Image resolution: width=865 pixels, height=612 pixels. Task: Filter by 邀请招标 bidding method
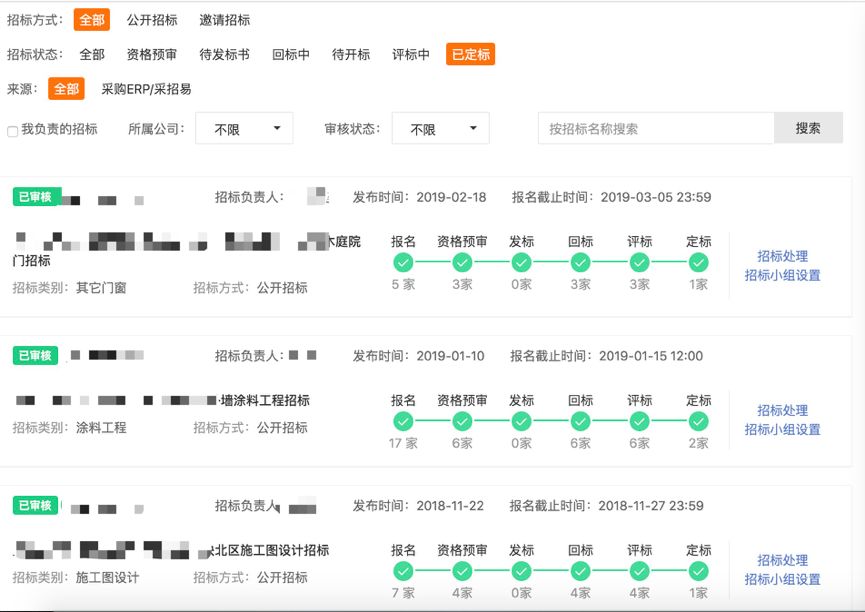pos(225,20)
